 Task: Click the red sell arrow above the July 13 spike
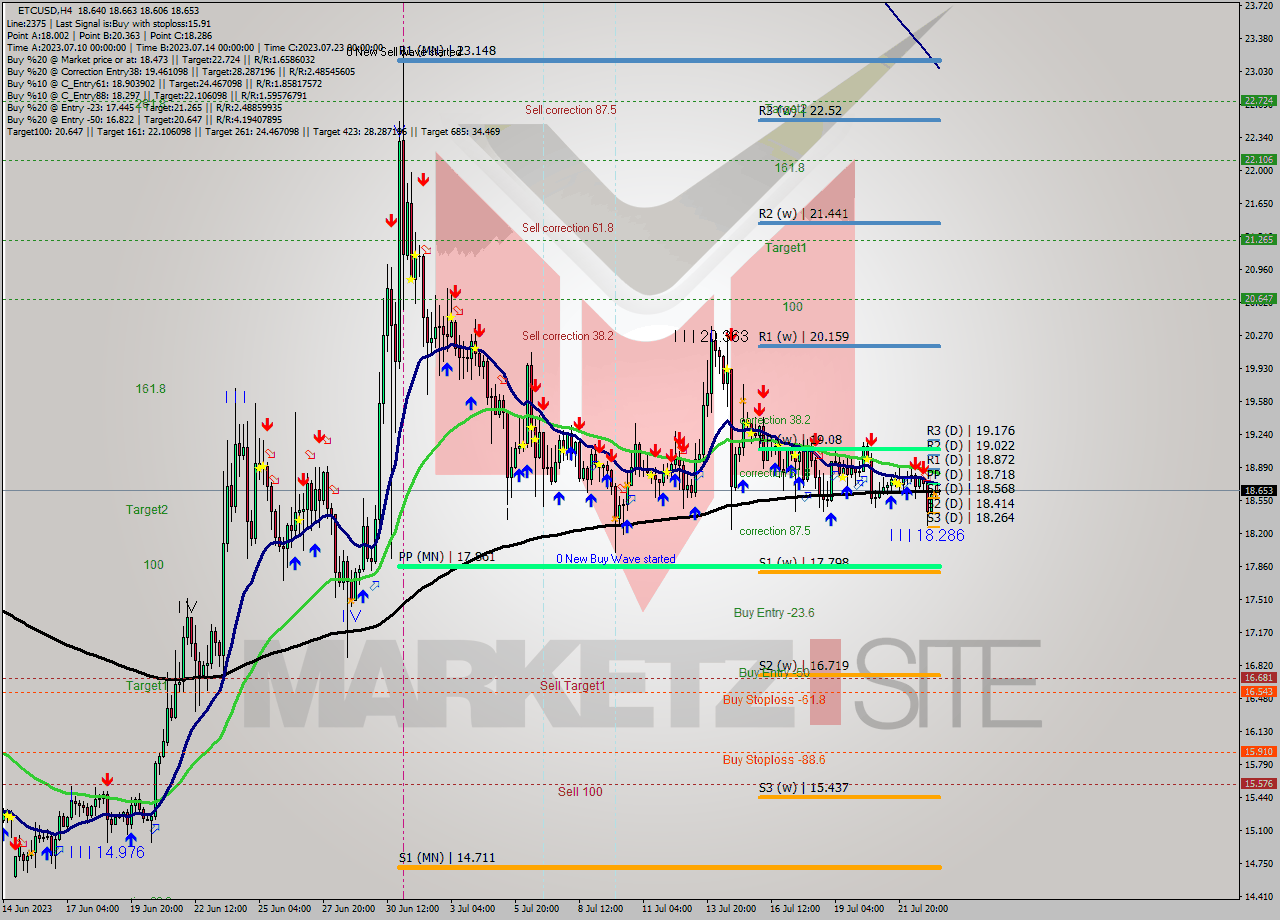pyautogui.click(x=763, y=392)
